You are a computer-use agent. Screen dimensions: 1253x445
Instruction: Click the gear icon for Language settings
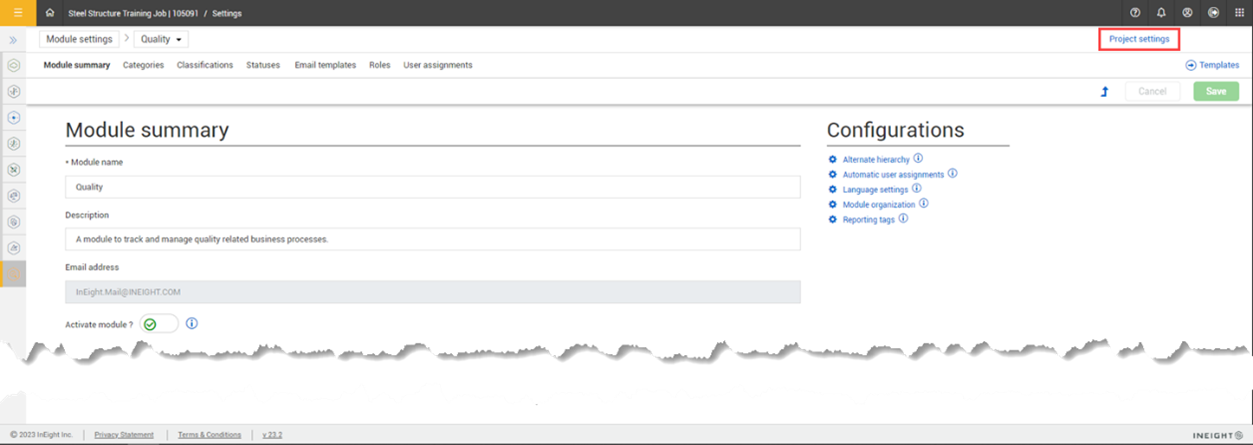[x=833, y=190]
